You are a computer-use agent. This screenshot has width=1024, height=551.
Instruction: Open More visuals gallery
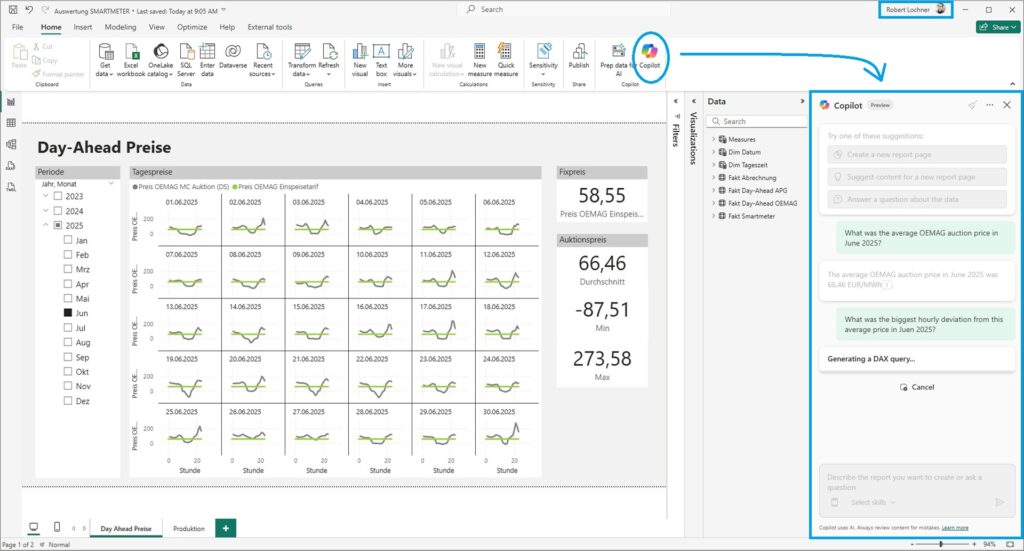[405, 59]
